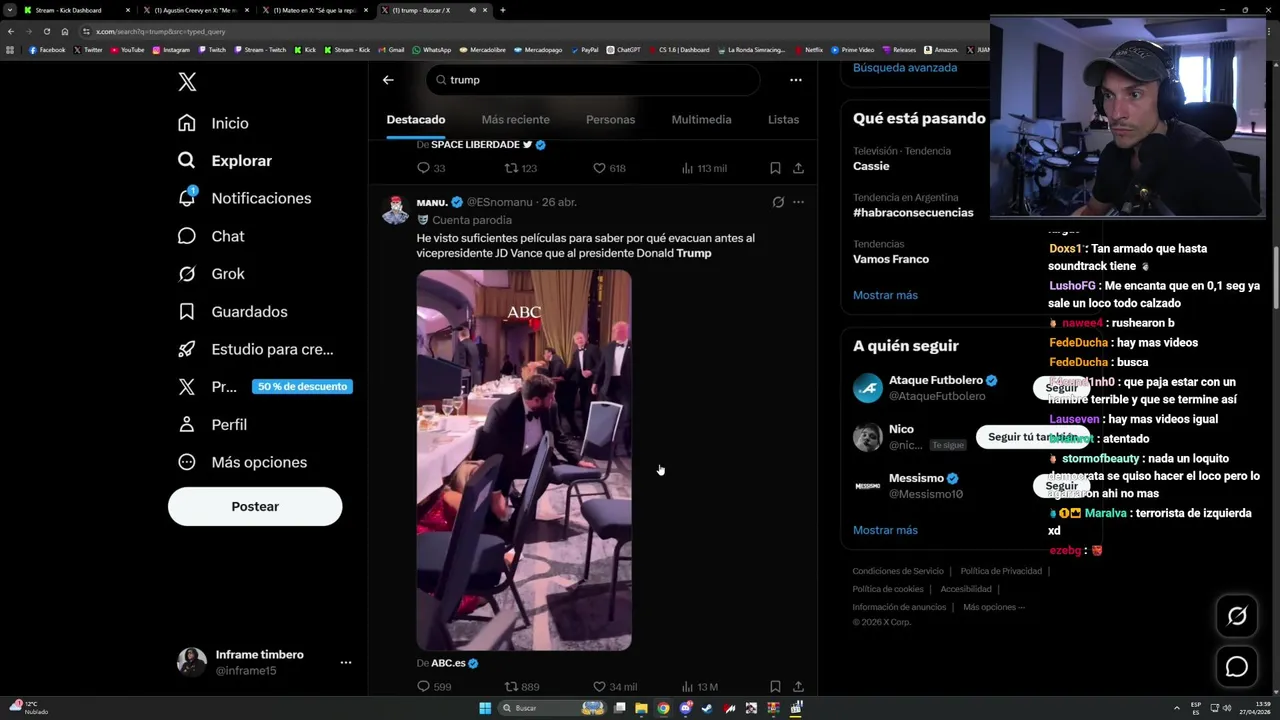Screen dimensions: 1280x720
Task: Reload the page in browser toolbar
Action: [46, 31]
